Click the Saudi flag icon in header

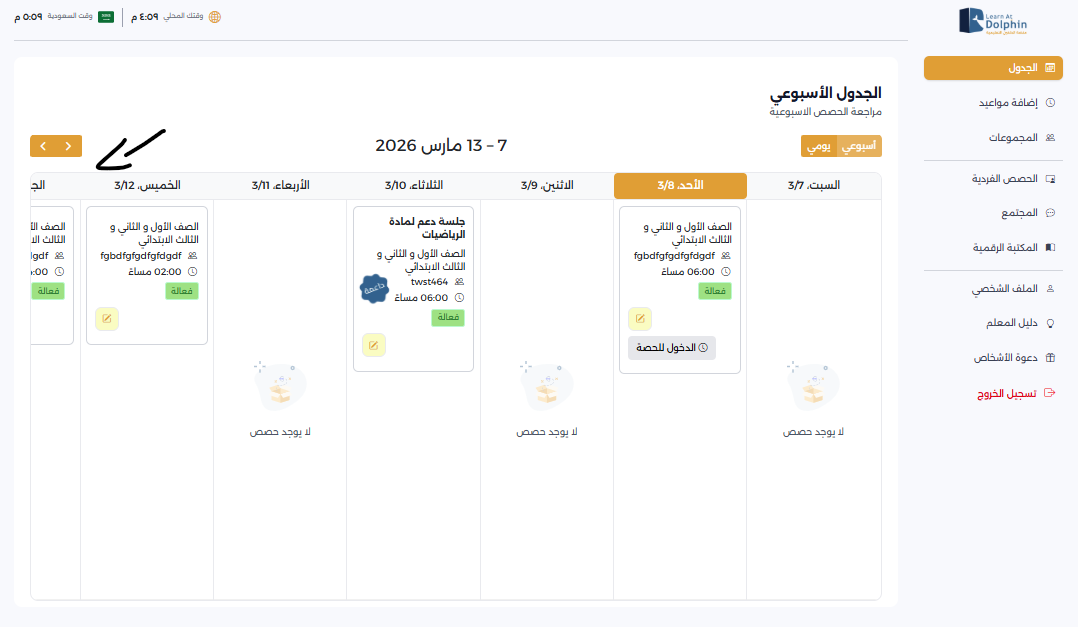coord(105,17)
